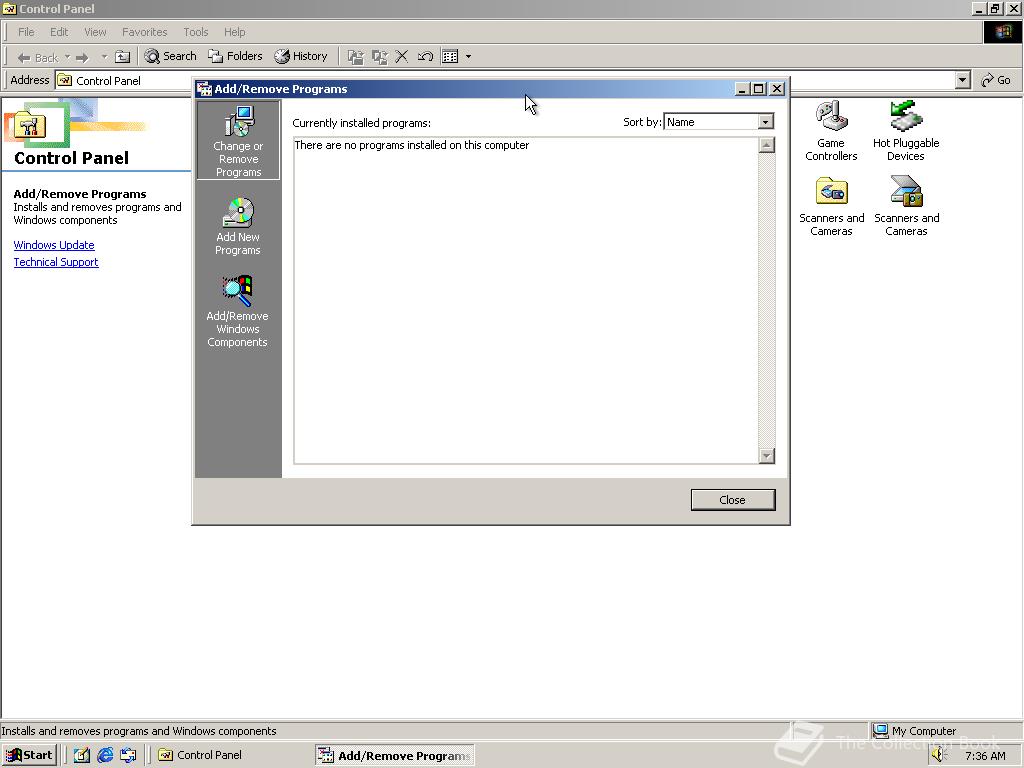Minimize the Add/Remove Programs dialog
Viewport: 1024px width, 768px height.
pyautogui.click(x=742, y=89)
